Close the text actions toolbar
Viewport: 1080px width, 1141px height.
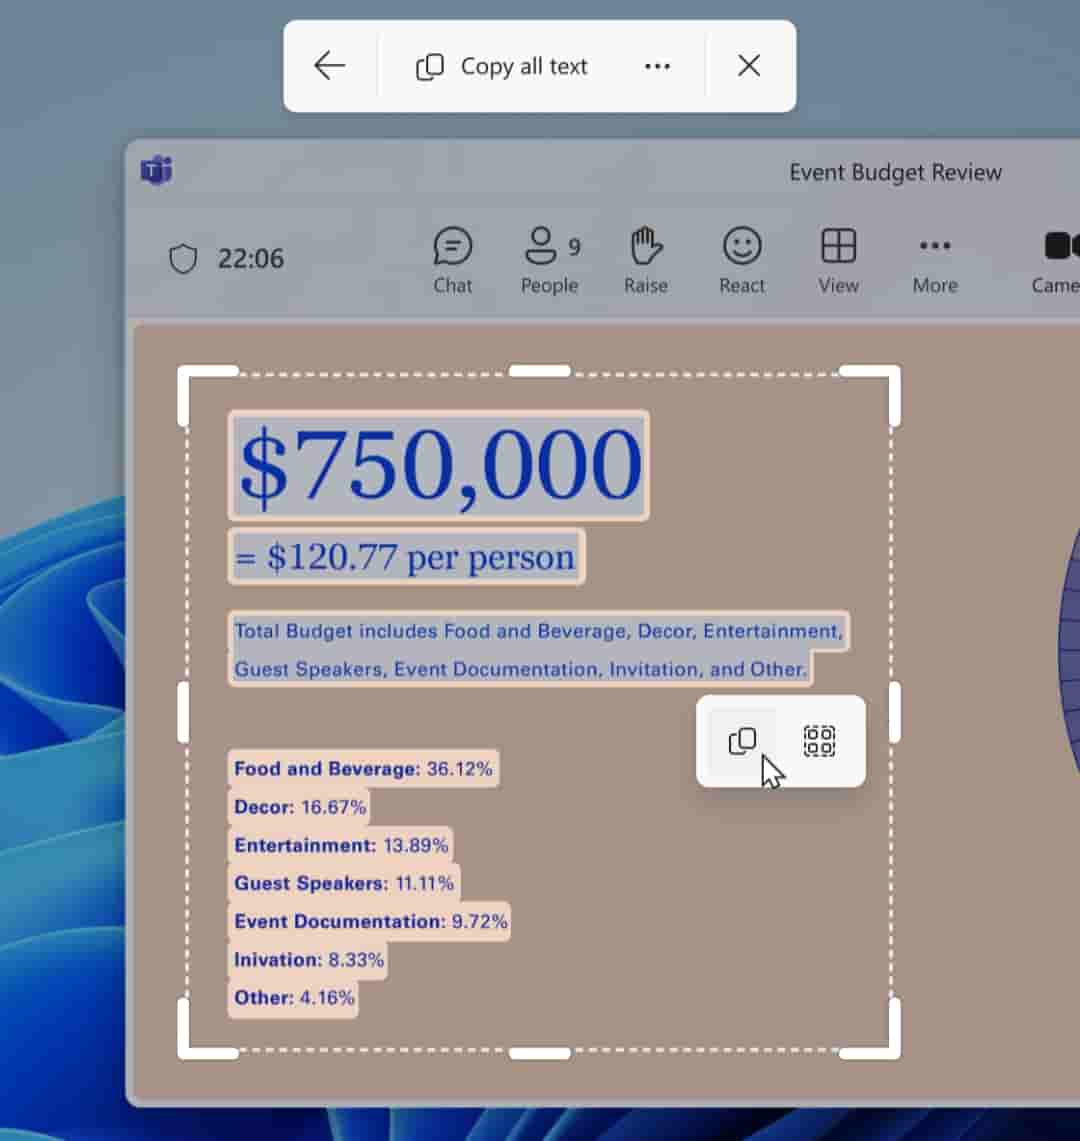(749, 66)
